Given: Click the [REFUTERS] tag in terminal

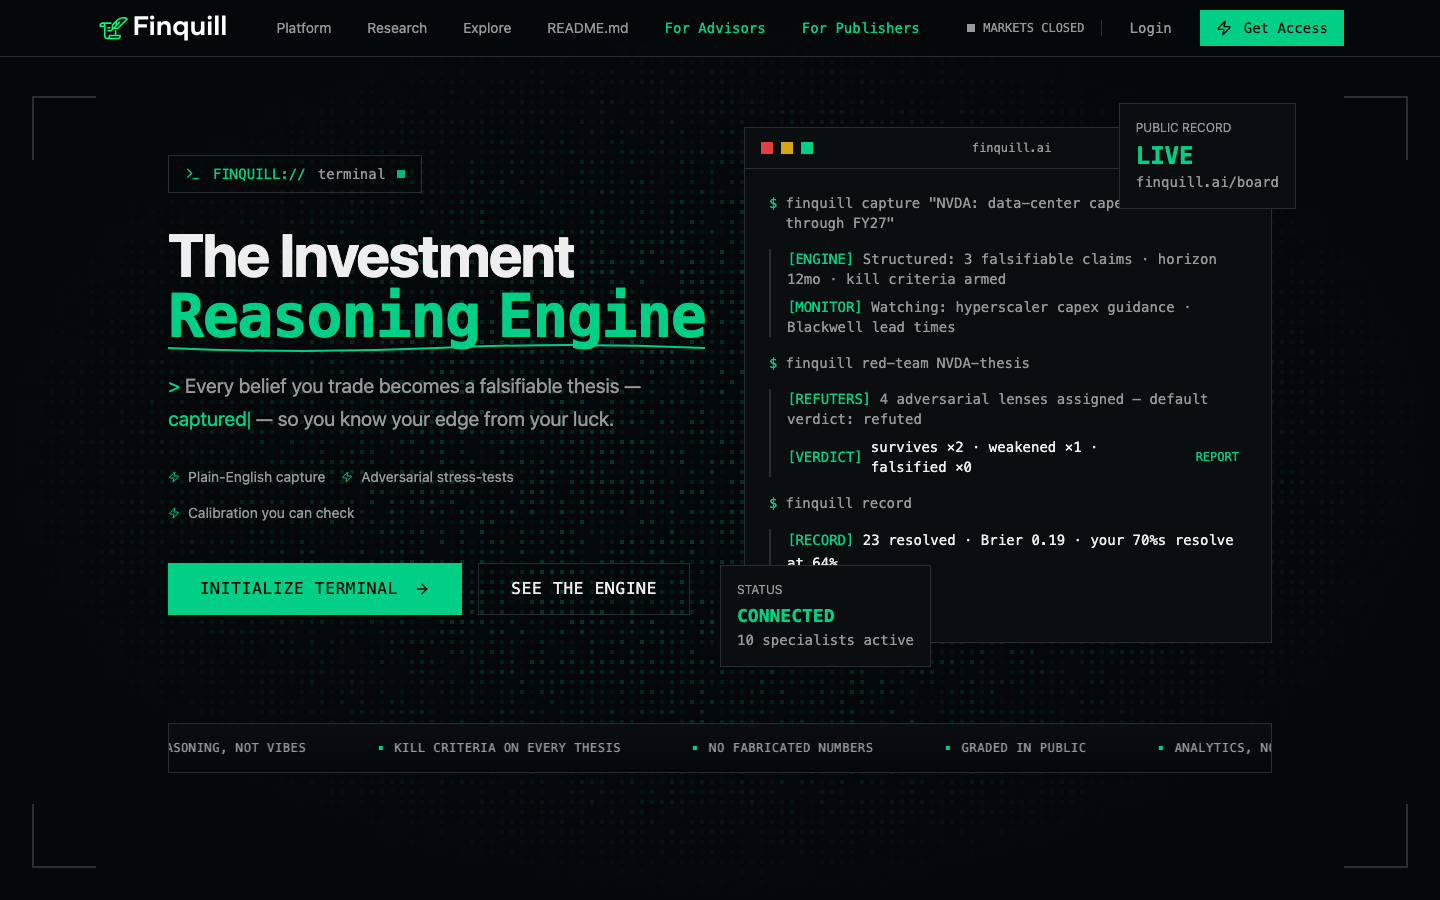Looking at the screenshot, I should pos(829,399).
